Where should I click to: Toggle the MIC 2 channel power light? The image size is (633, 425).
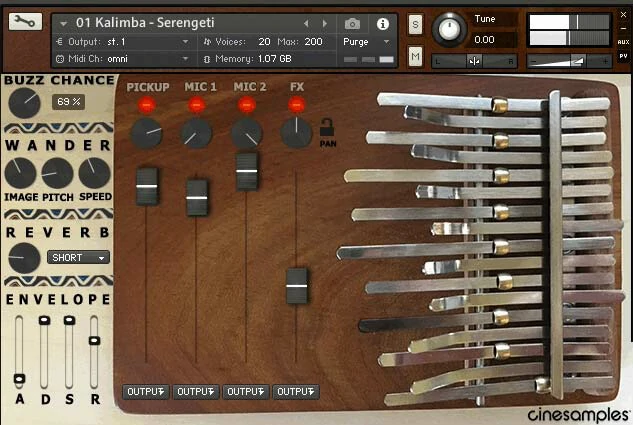tap(247, 105)
